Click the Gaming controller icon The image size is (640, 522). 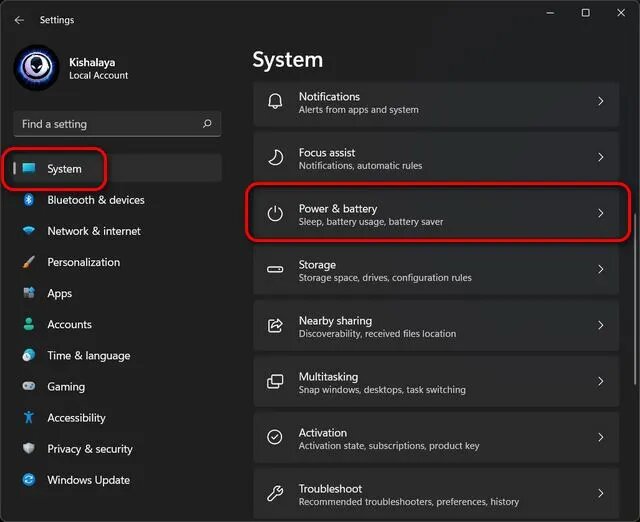29,386
